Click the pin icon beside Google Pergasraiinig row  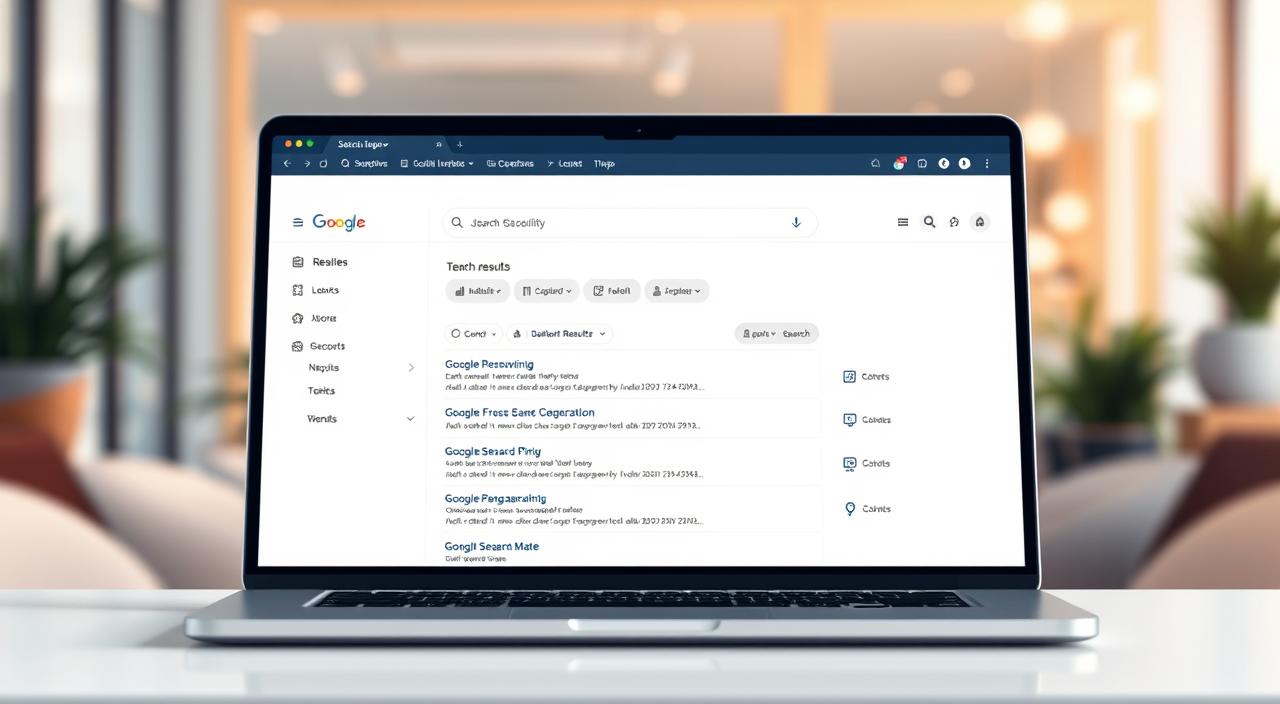(x=850, y=509)
